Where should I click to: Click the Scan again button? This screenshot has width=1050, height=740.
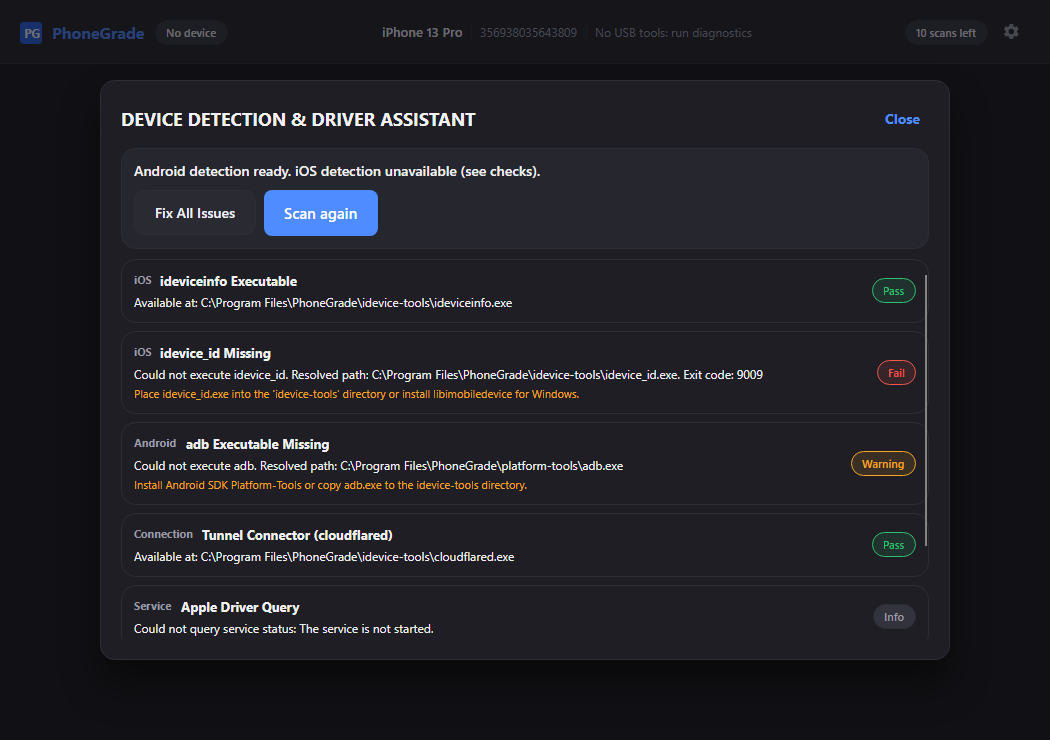pos(321,213)
